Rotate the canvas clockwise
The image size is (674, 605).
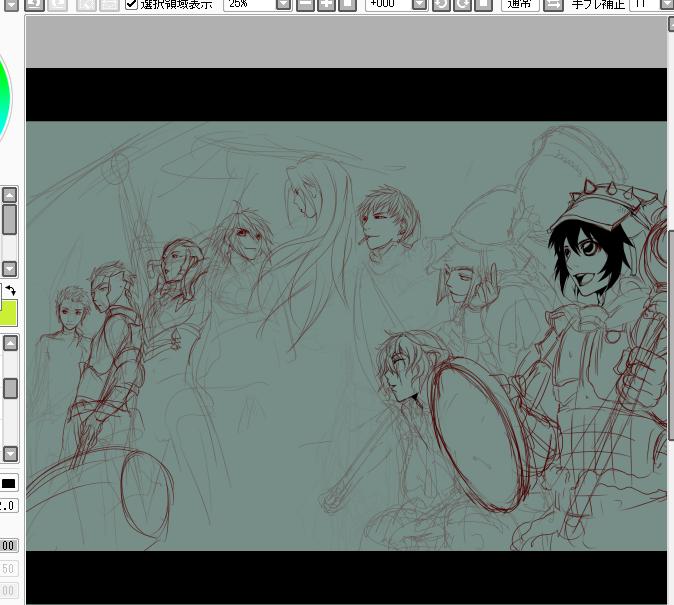click(x=463, y=4)
